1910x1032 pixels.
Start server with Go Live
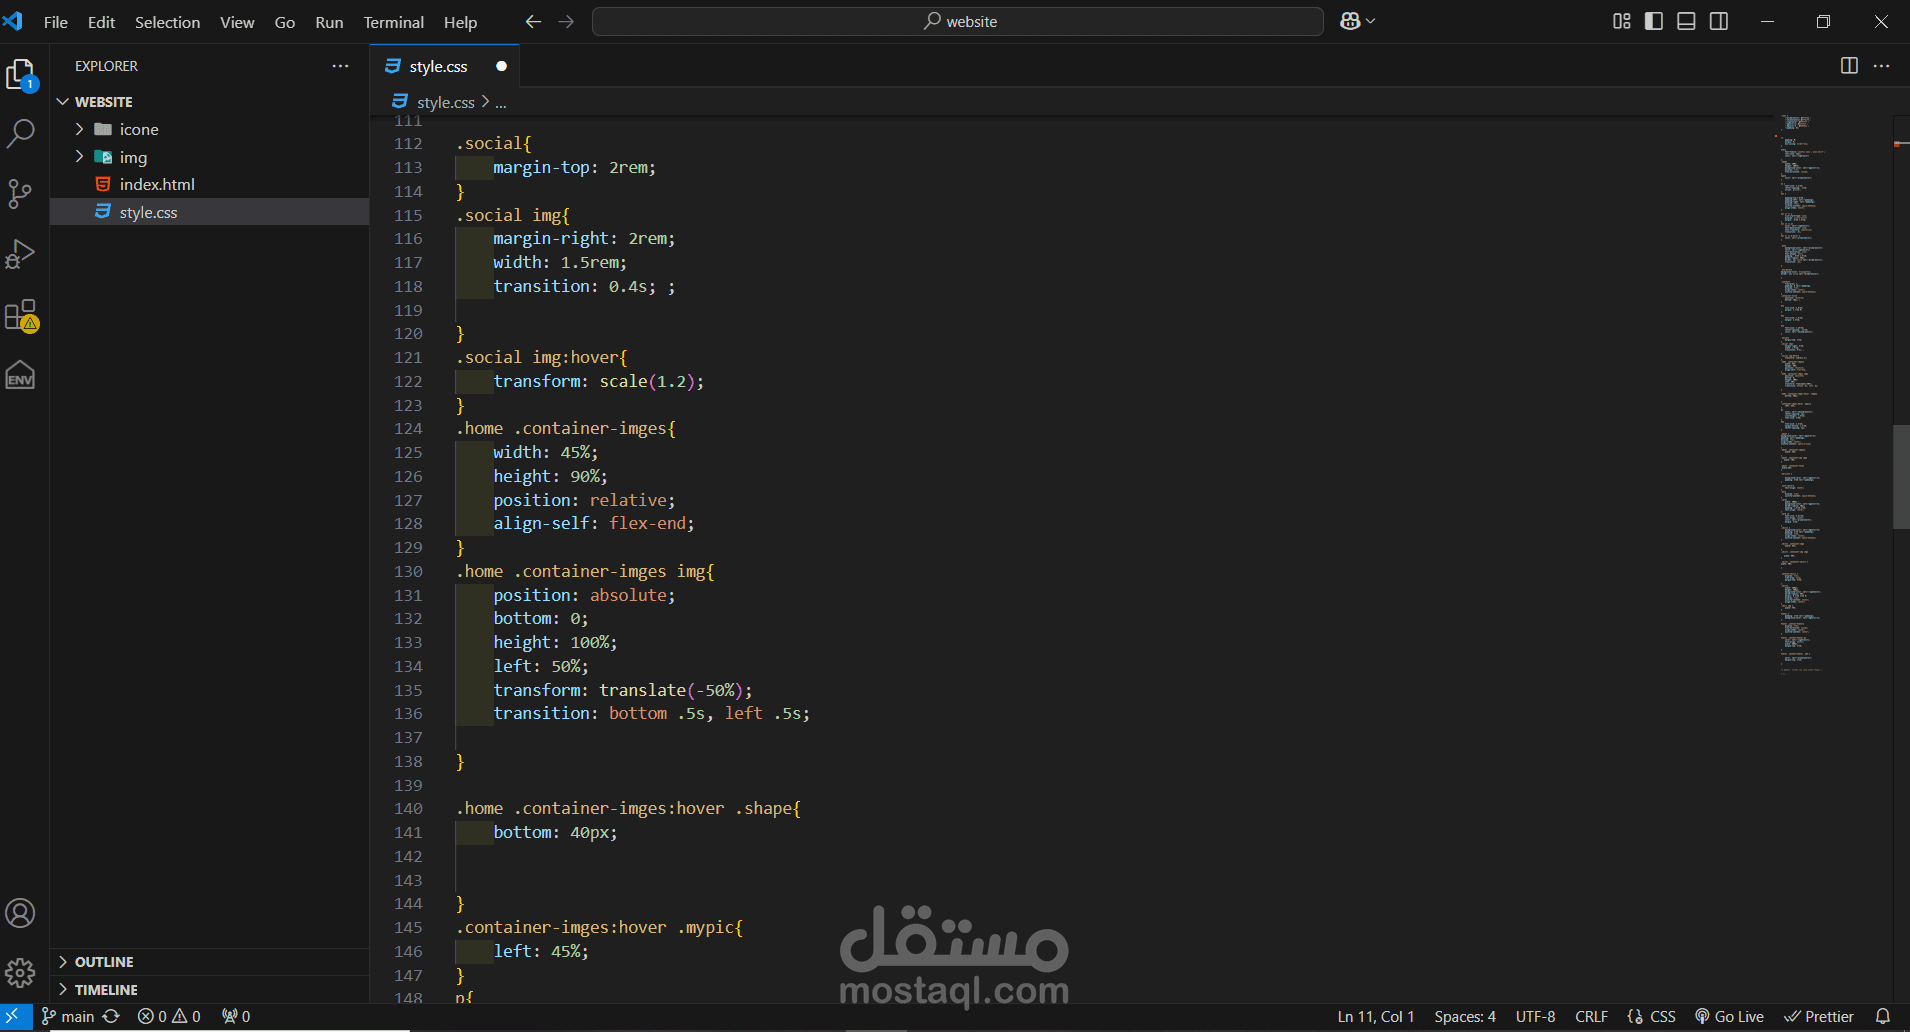pos(1729,1016)
